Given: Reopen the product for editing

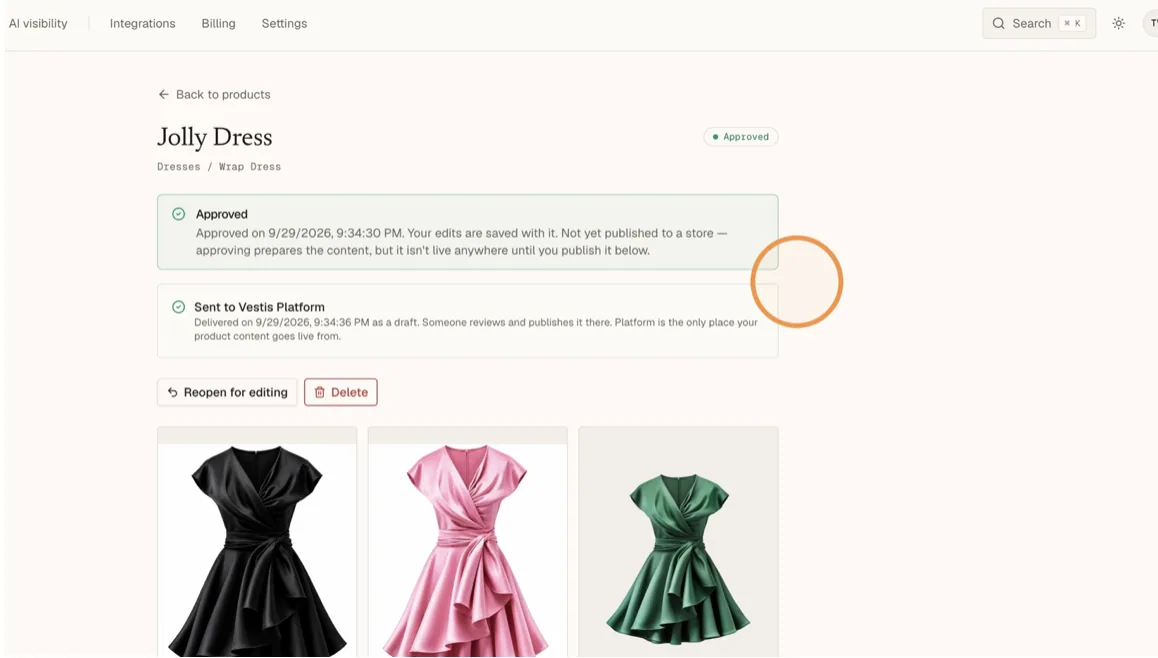Looking at the screenshot, I should [227, 392].
